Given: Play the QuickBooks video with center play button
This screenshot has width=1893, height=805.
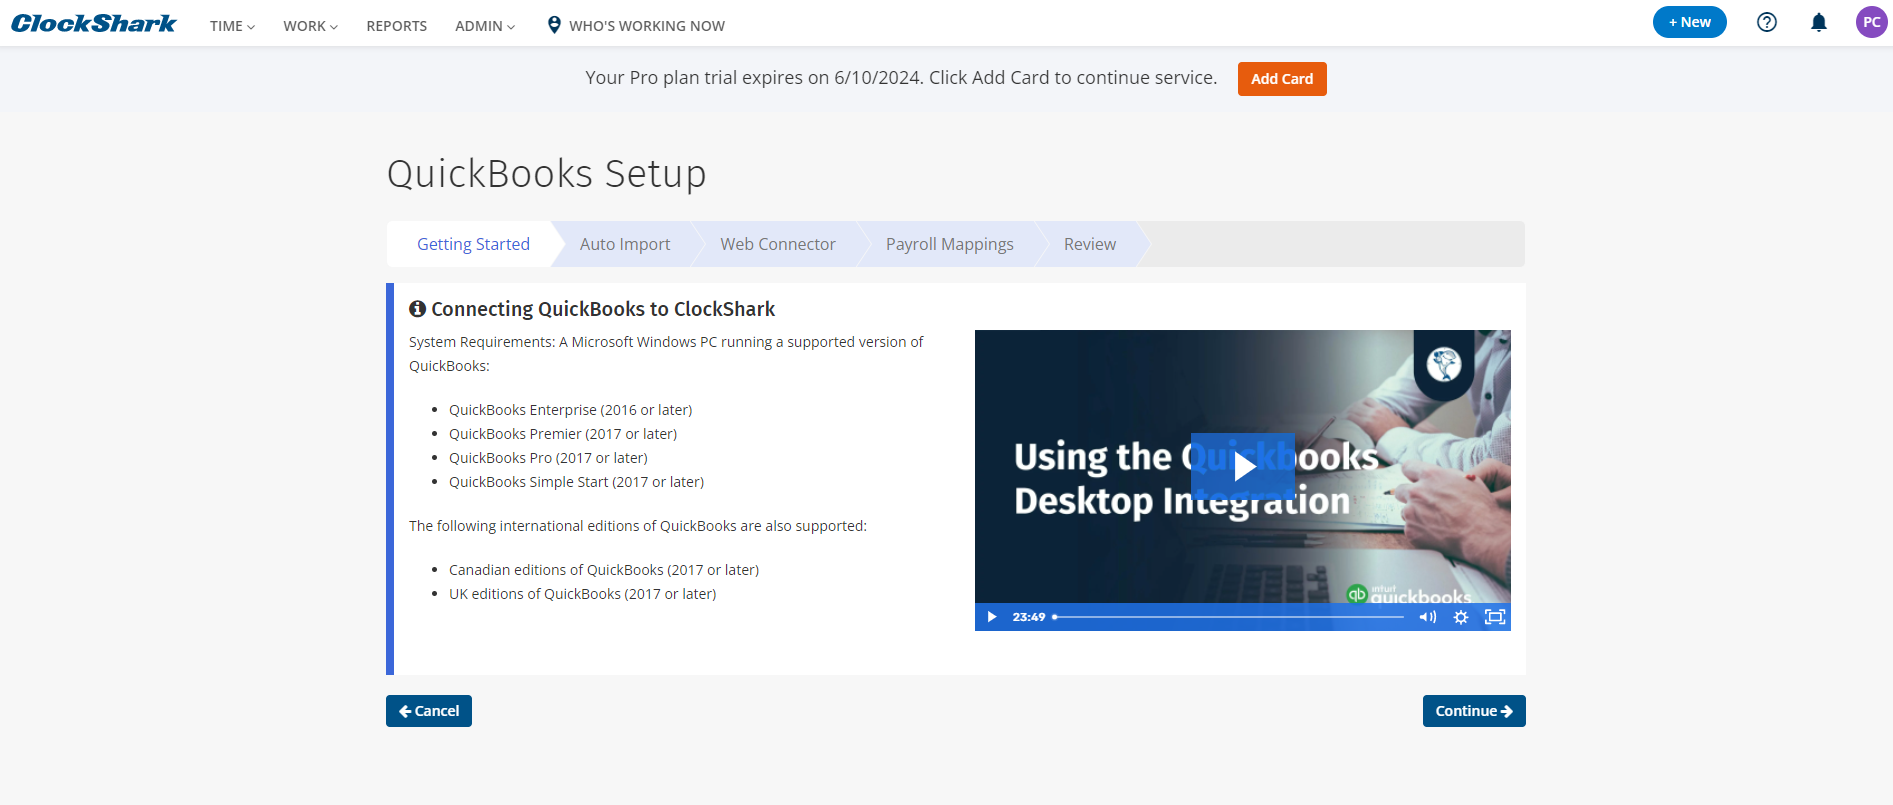Looking at the screenshot, I should point(1242,466).
